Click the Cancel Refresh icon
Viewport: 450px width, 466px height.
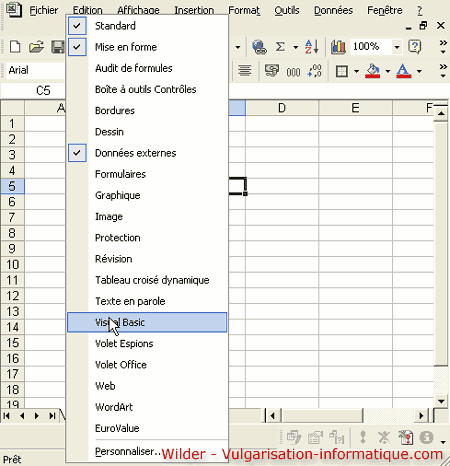tap(384, 437)
